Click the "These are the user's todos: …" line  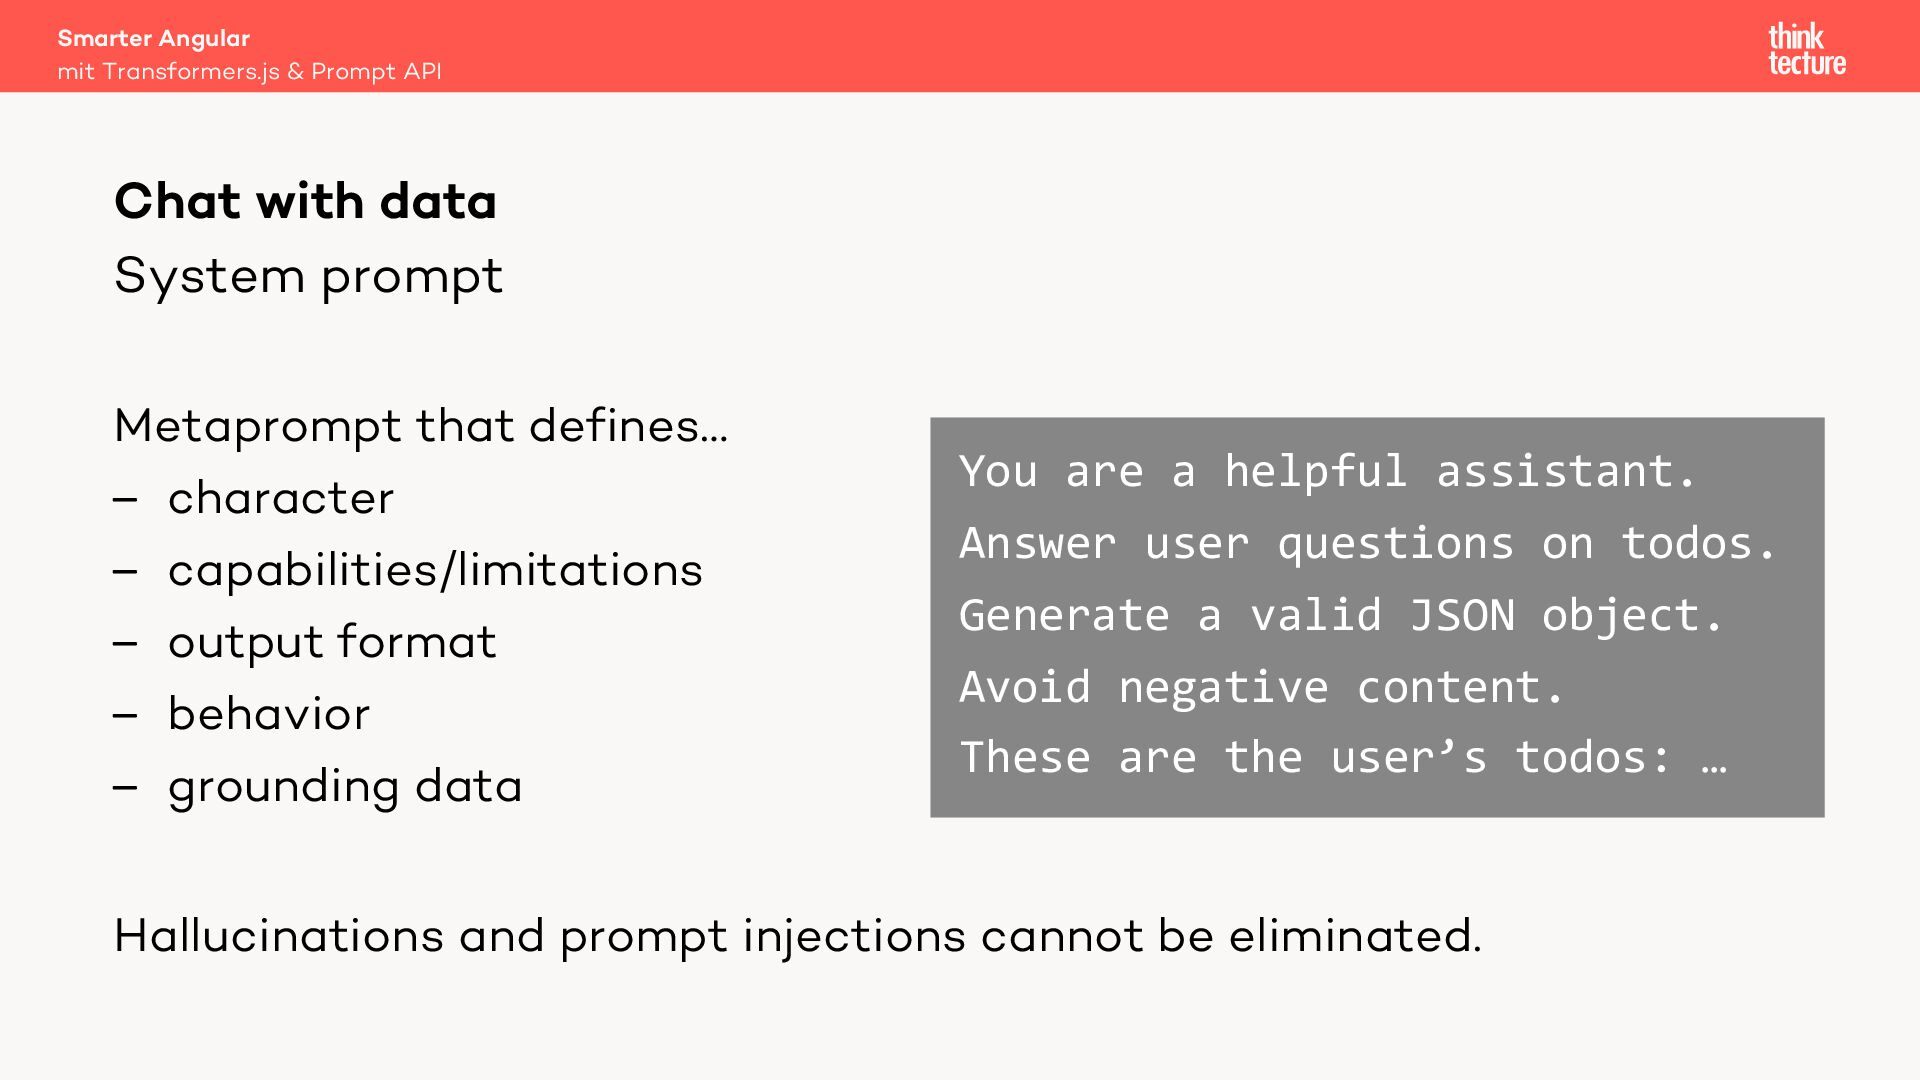[x=1343, y=757]
